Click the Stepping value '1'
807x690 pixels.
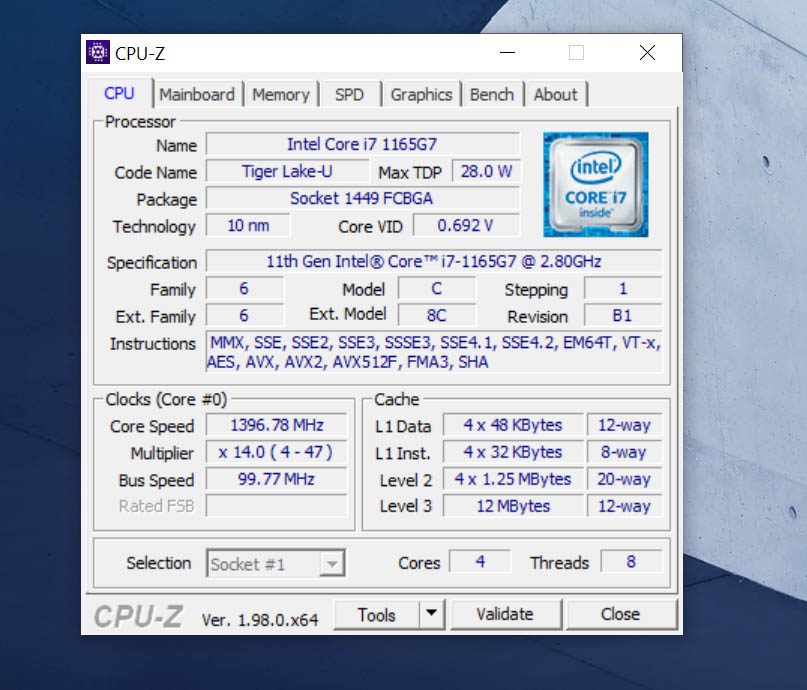623,289
